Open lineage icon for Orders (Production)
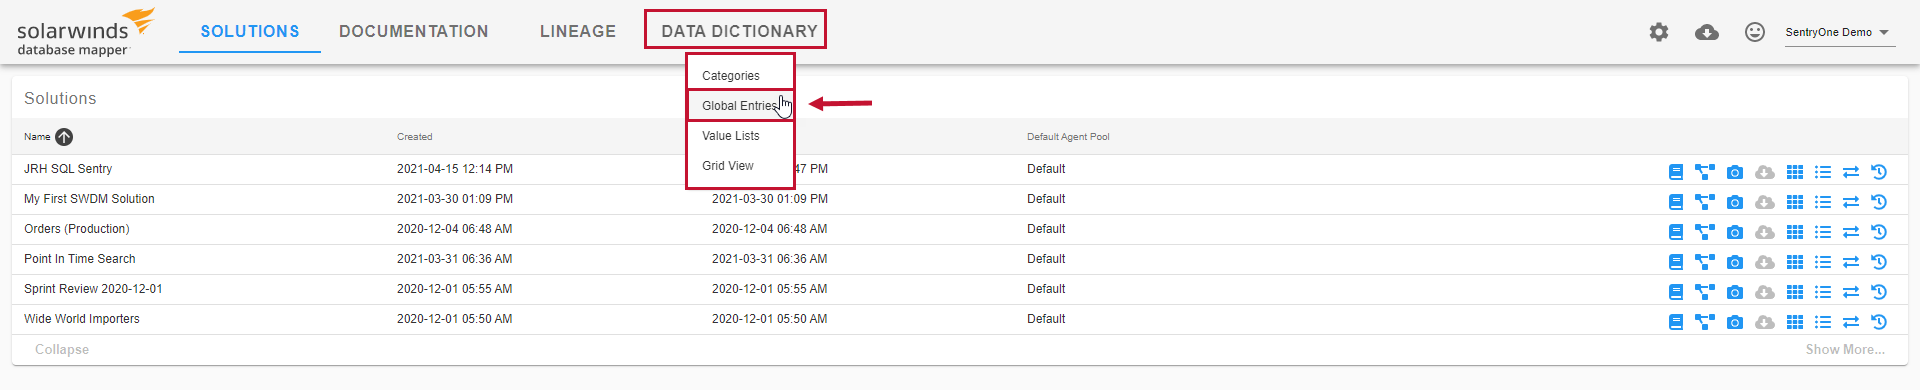Screen dimensions: 1920x390 pos(1705,232)
